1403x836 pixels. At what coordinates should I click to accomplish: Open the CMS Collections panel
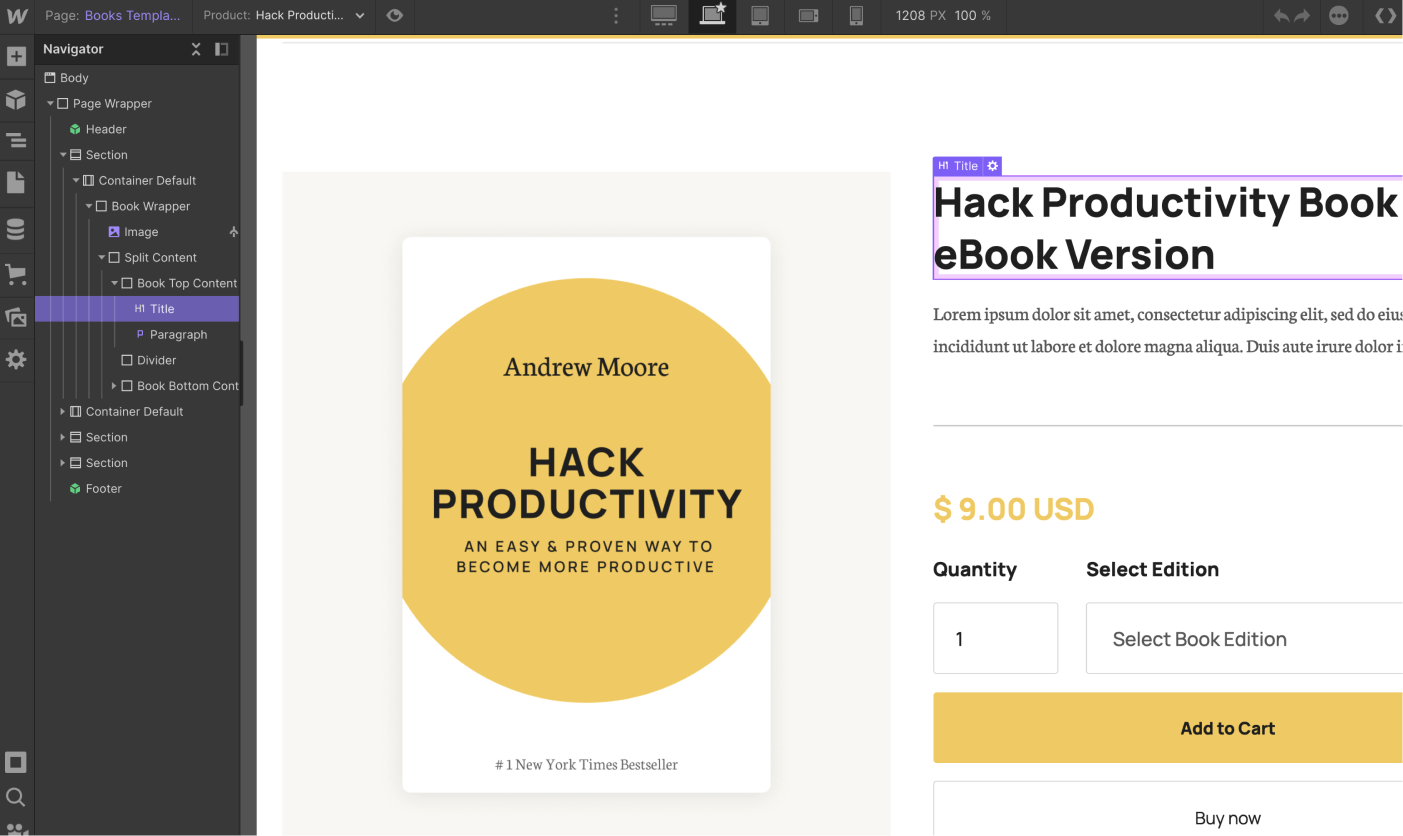[16, 228]
